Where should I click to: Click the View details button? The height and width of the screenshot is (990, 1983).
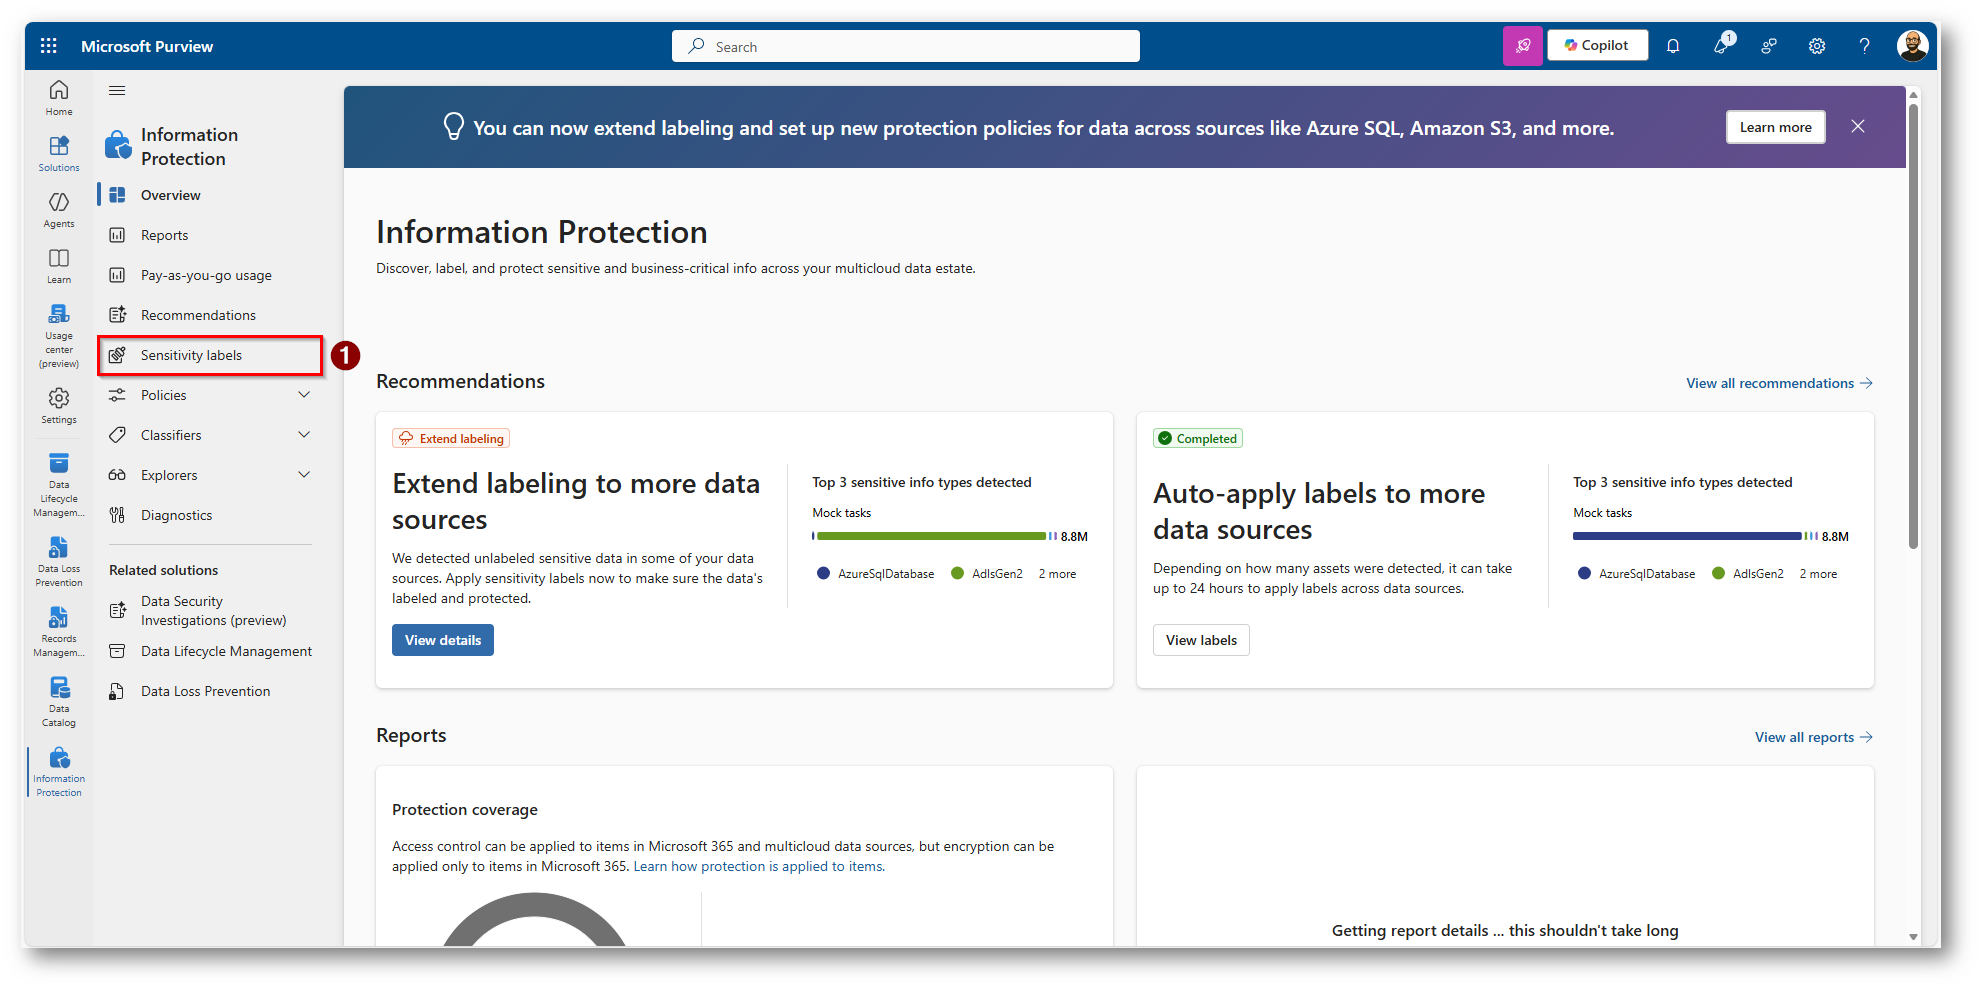pos(442,640)
